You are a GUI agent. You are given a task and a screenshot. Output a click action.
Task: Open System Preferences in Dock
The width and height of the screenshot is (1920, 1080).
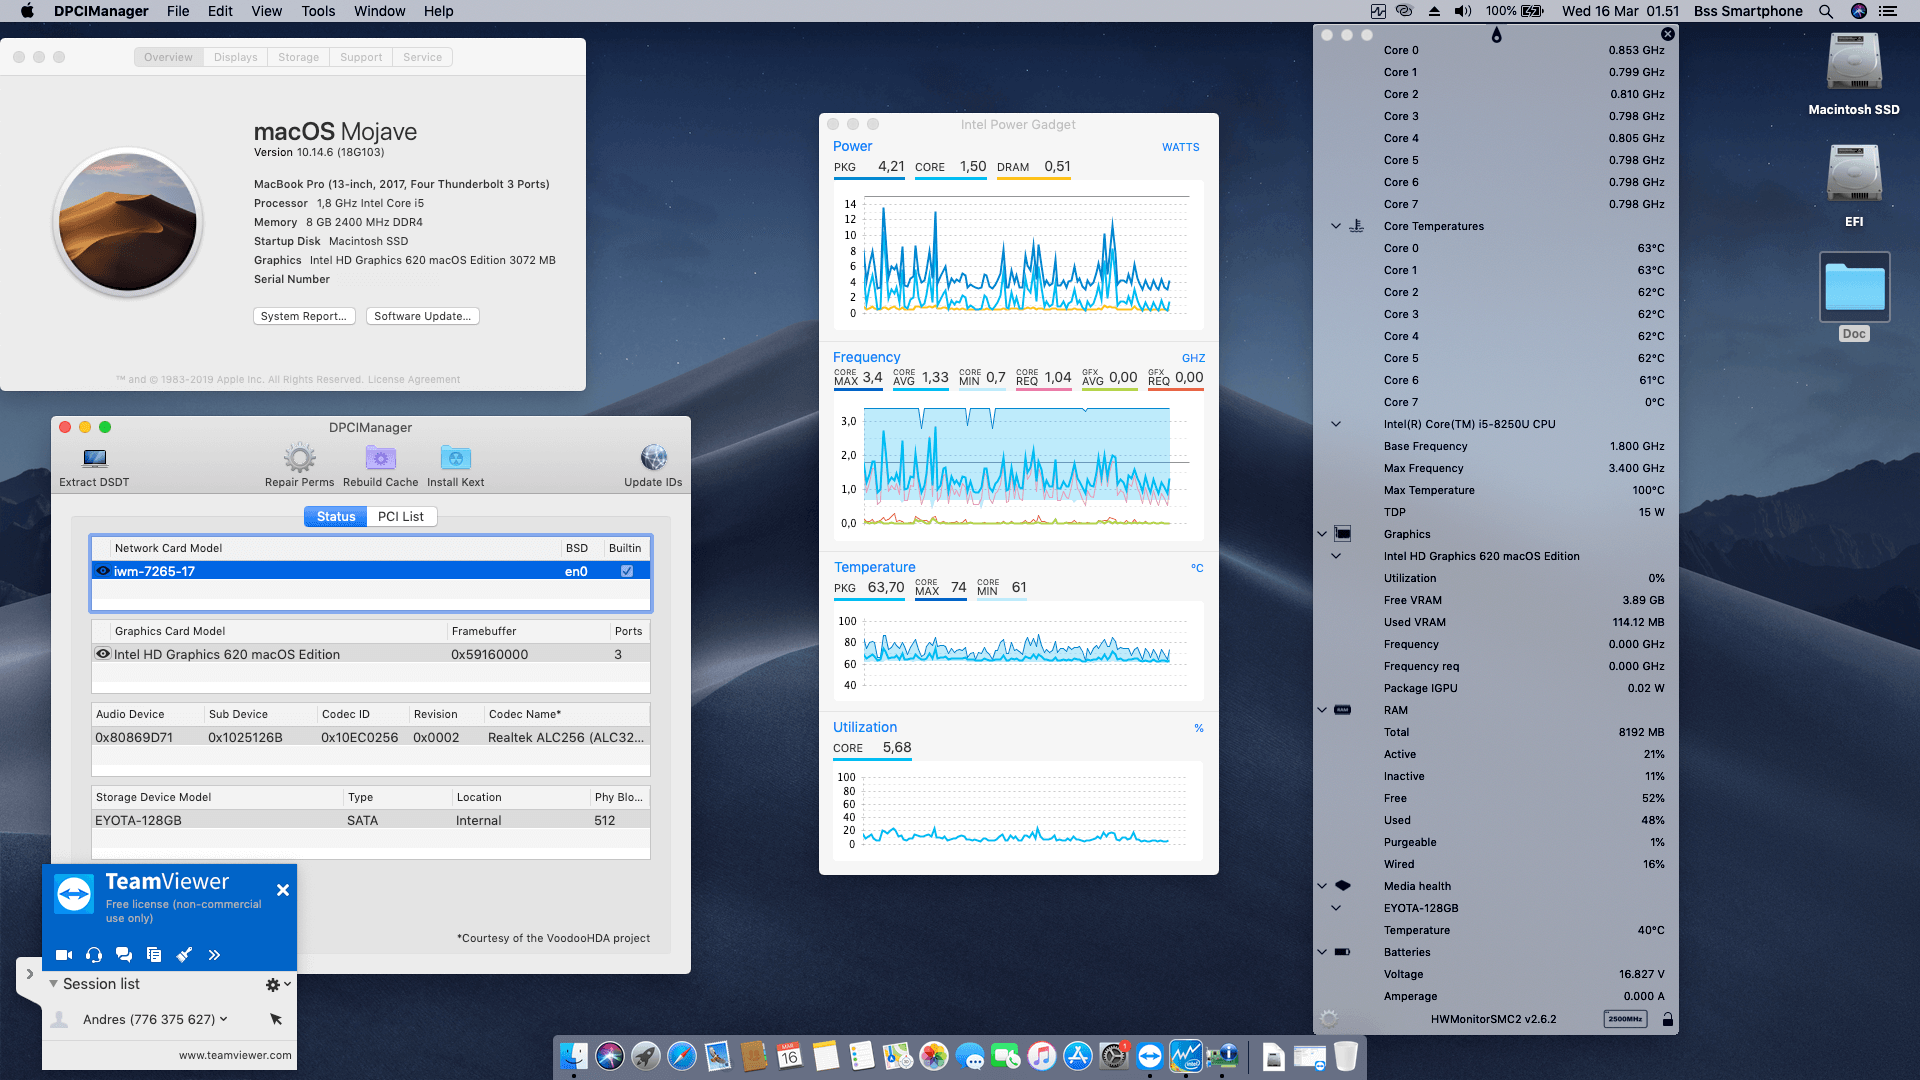pos(1114,1056)
